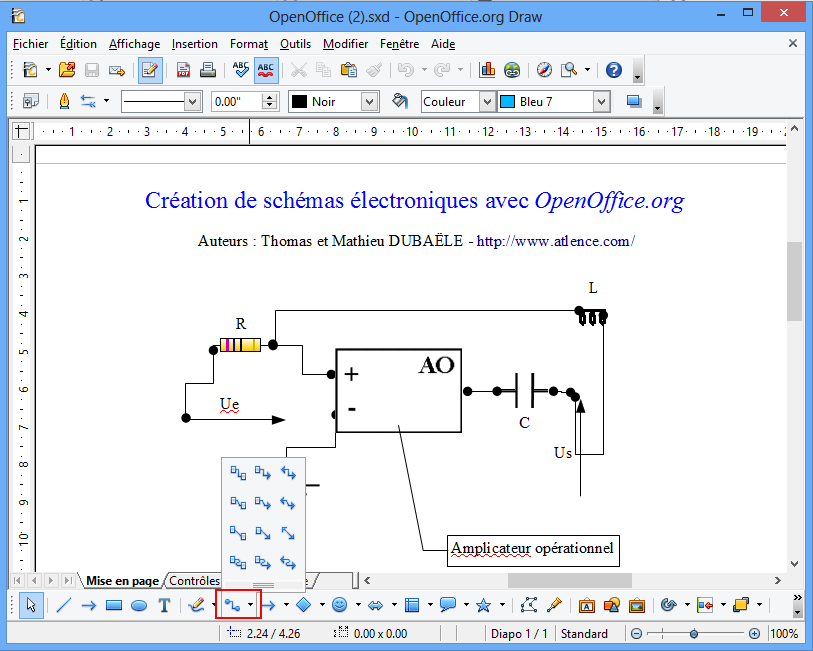Click the zoom out minus button
The height and width of the screenshot is (651, 813).
636,633
